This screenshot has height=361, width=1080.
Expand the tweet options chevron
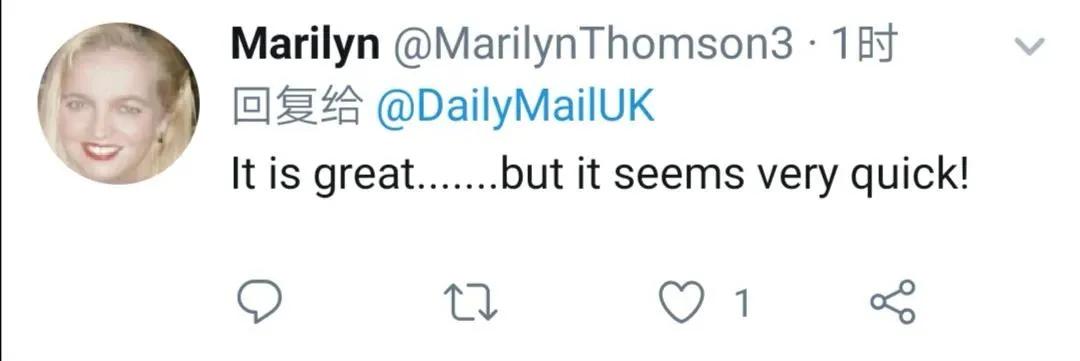1030,47
